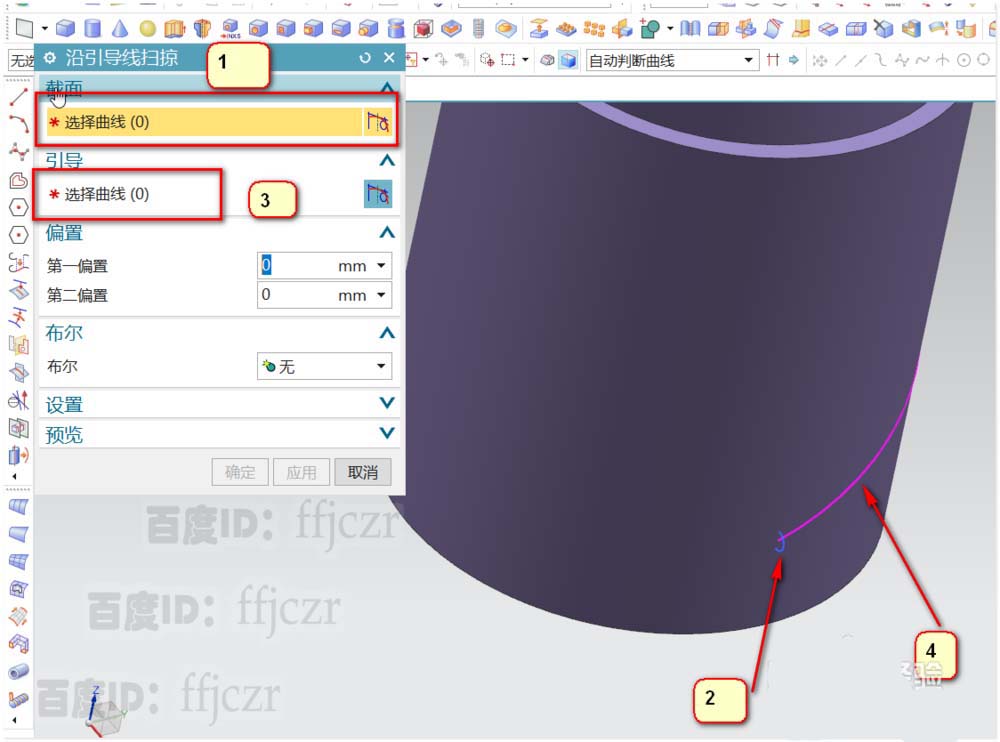1000x742 pixels.
Task: Reset the sweep dialog
Action: (x=365, y=58)
